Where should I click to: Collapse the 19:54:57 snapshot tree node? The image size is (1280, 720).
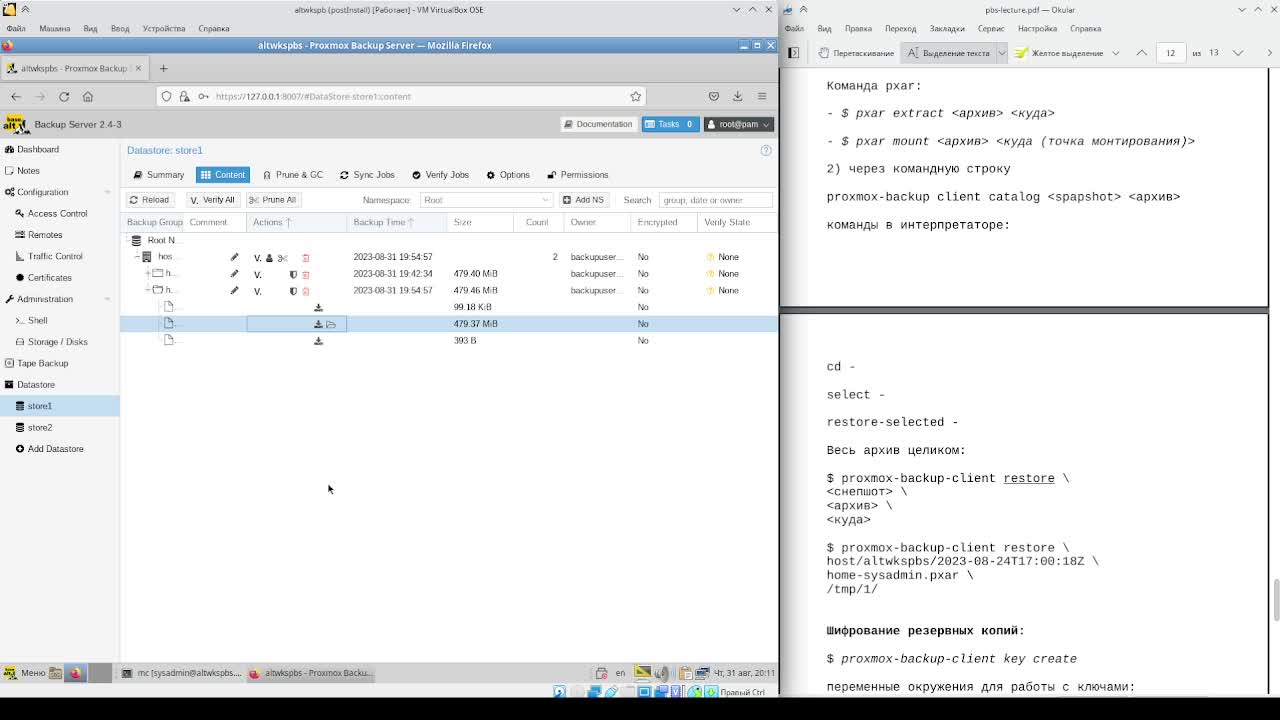click(148, 290)
